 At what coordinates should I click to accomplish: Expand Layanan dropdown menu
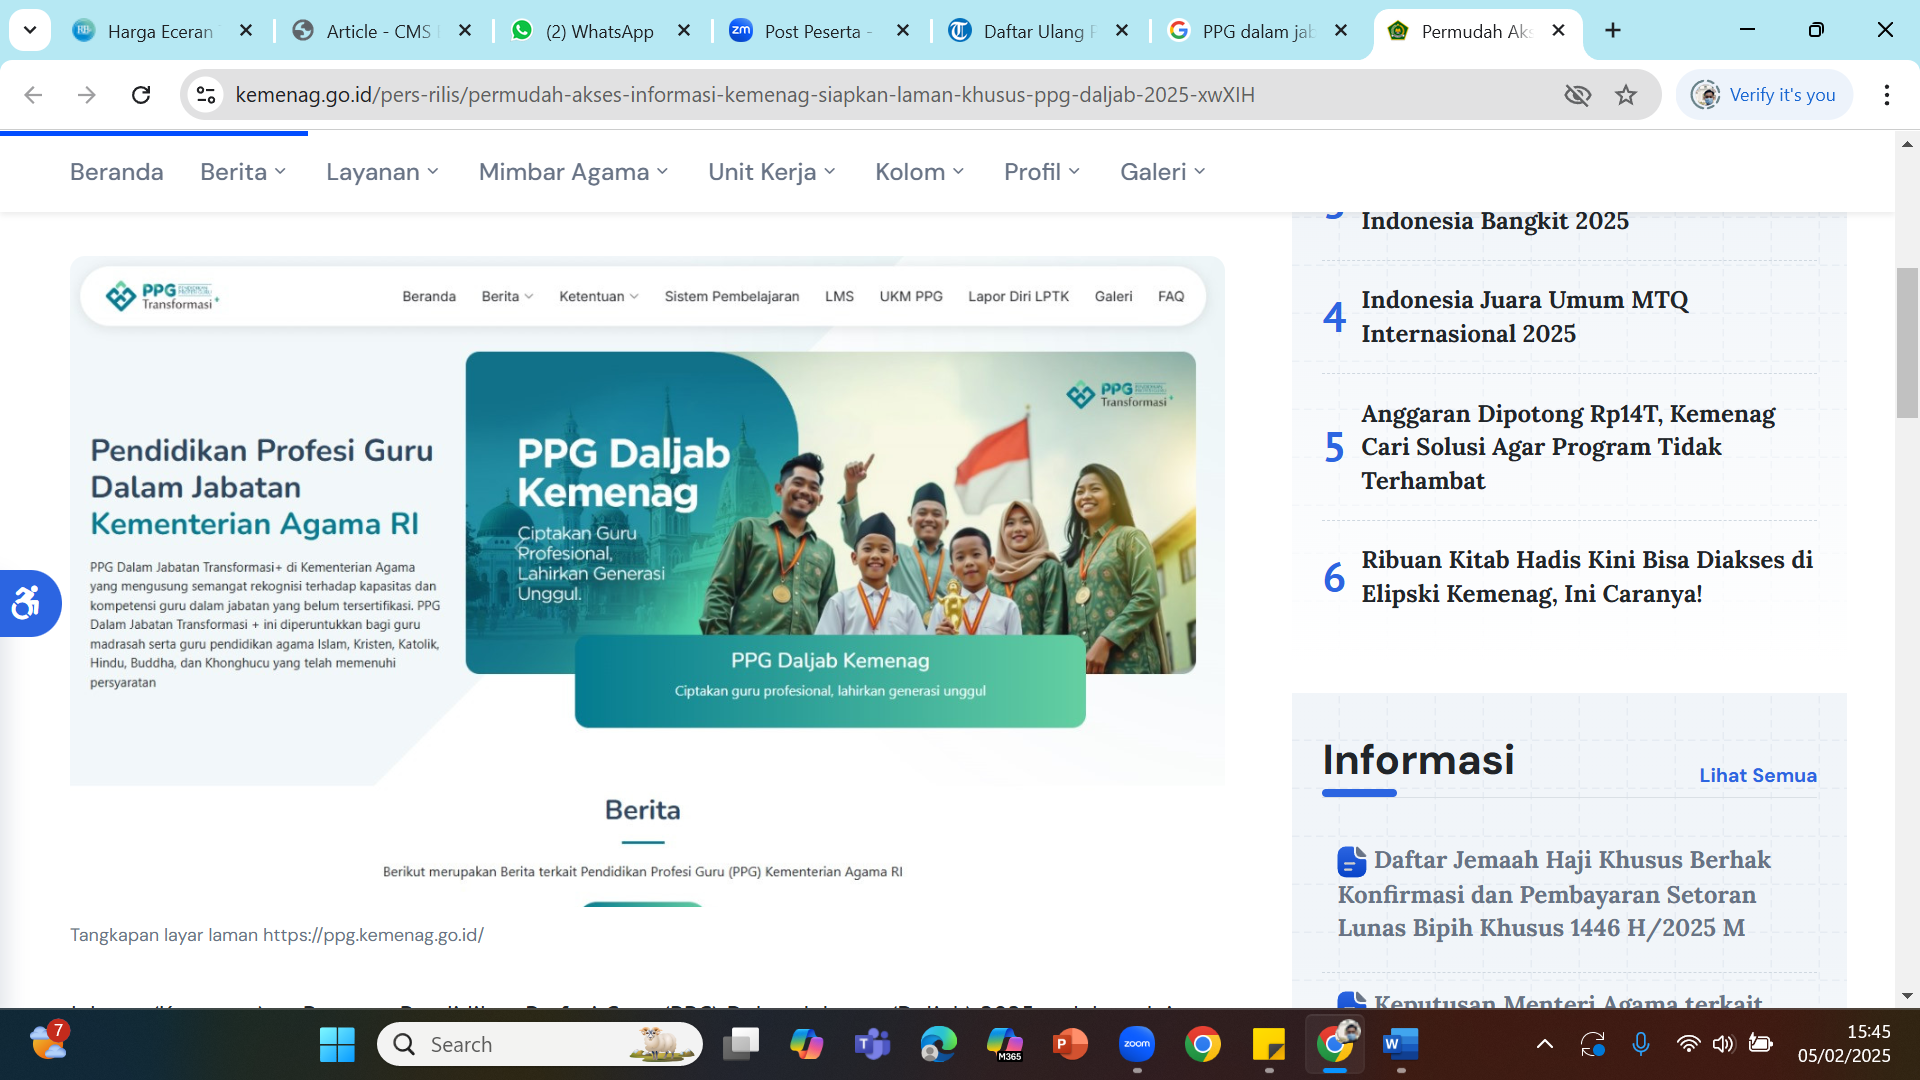382,172
